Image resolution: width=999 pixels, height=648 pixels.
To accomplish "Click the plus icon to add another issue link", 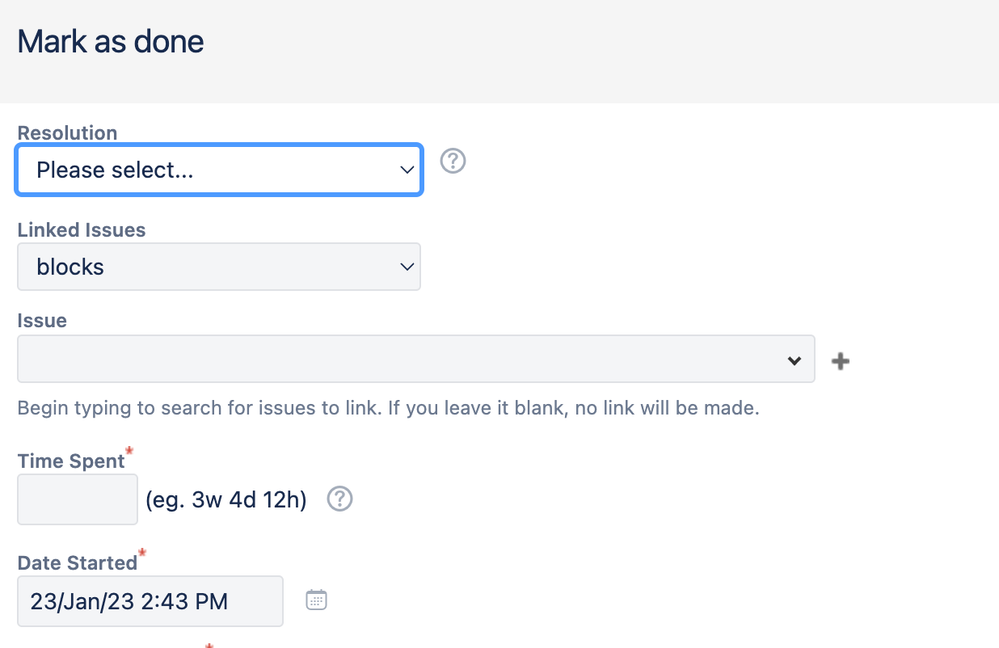I will tap(840, 360).
